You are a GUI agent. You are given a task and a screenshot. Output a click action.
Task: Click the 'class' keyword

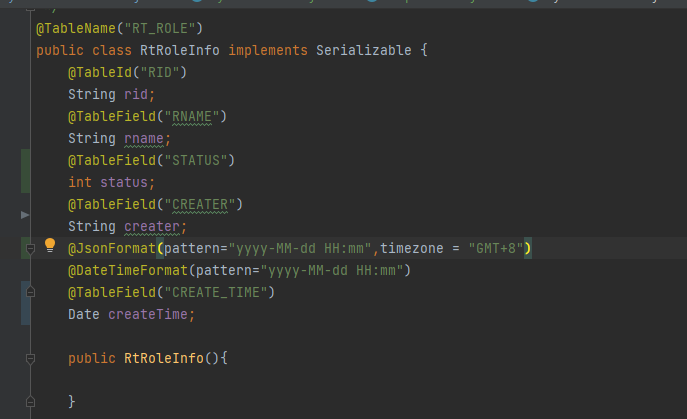(112, 50)
